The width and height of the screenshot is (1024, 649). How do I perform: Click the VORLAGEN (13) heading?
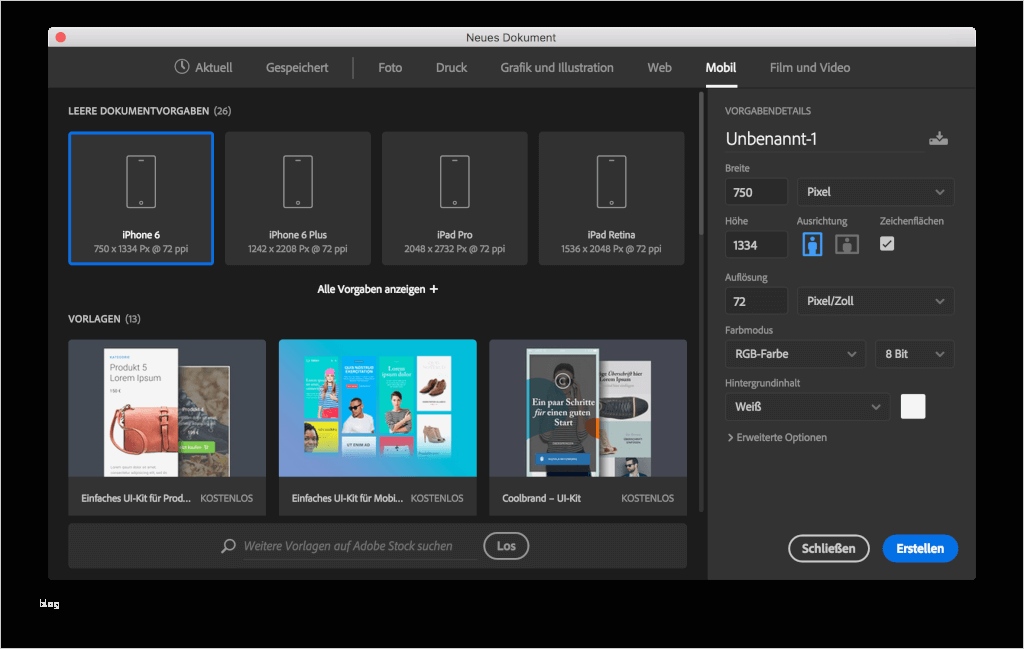point(104,319)
